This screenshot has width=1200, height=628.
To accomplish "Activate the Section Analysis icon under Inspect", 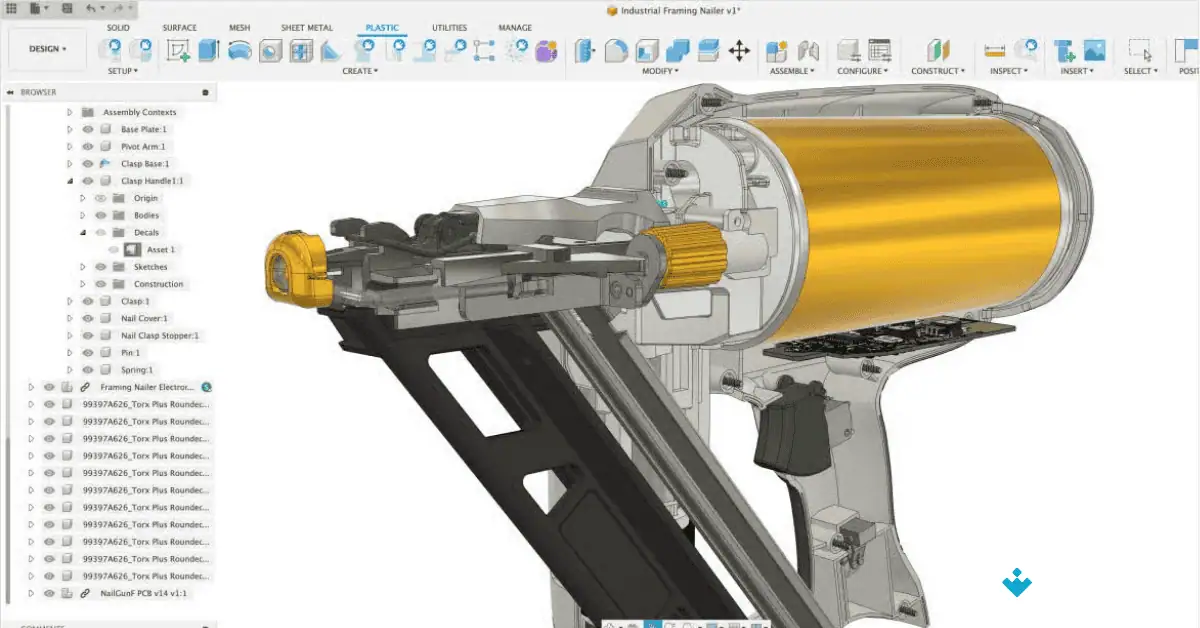I will 1027,47.
